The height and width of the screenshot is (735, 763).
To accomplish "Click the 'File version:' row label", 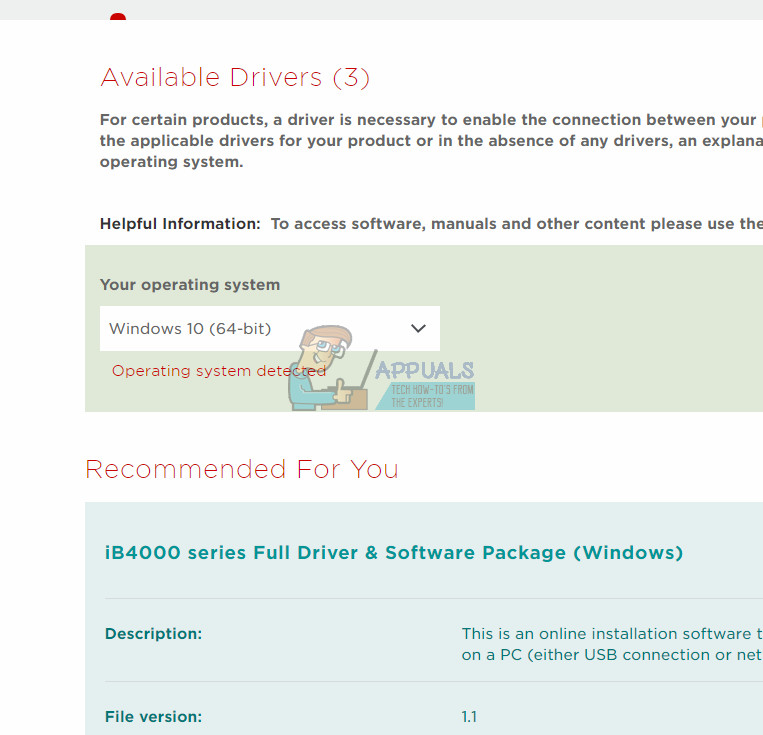I will 153,717.
